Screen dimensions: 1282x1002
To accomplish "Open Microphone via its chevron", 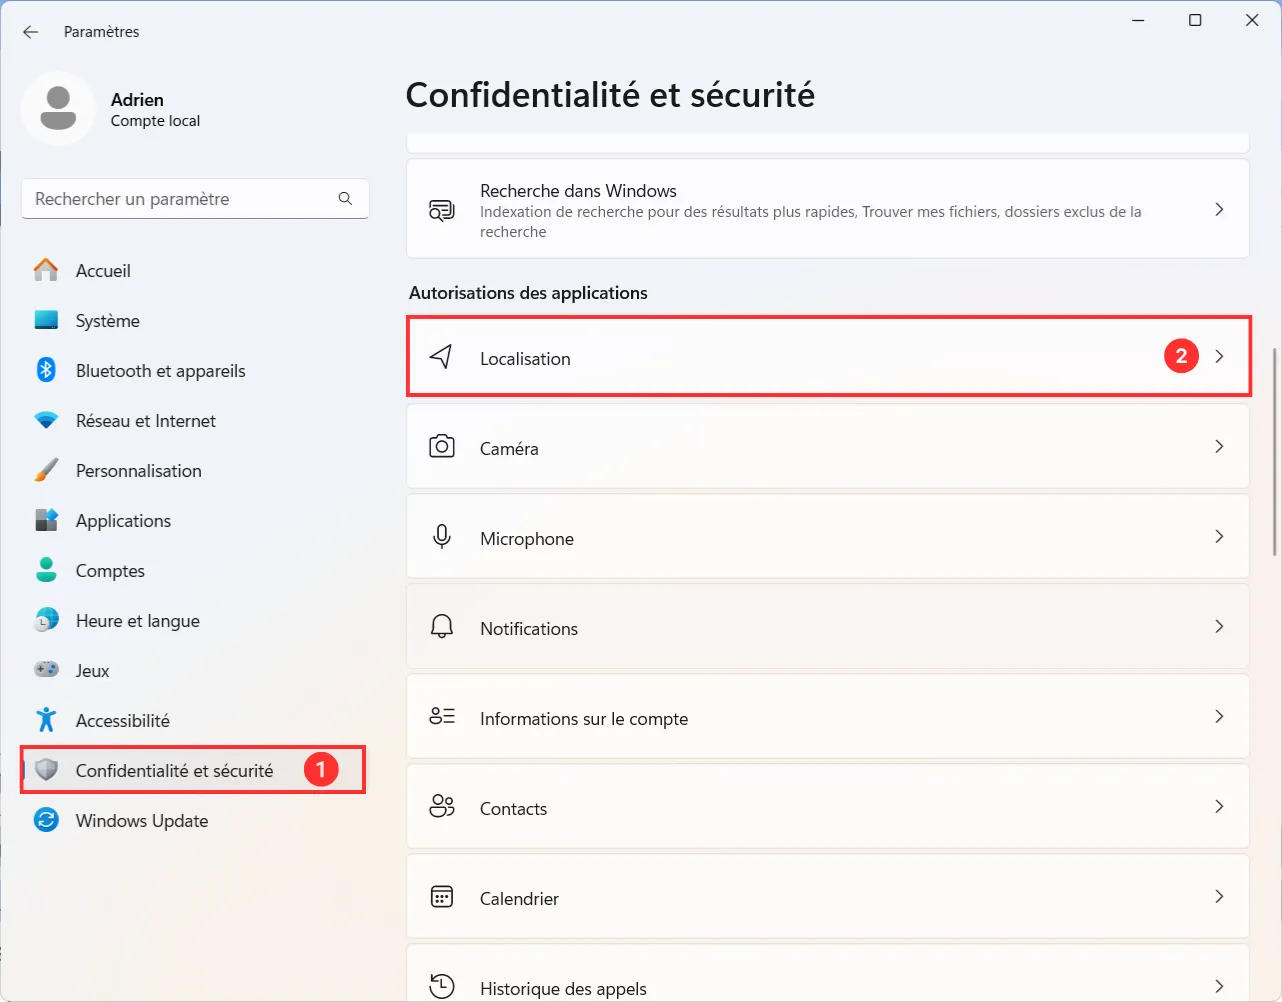I will 1219,536.
